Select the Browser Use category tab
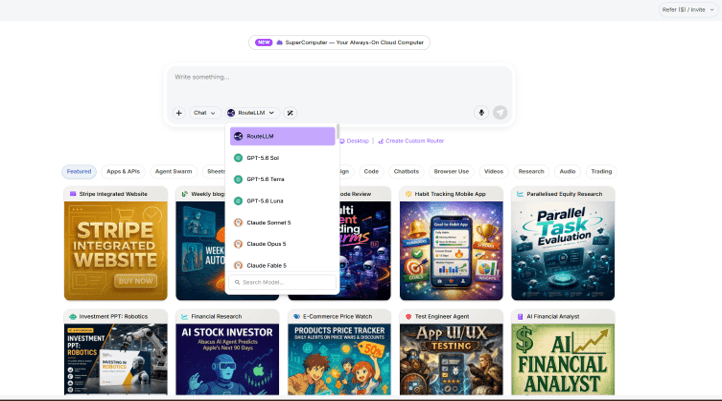The height and width of the screenshot is (401, 722). [x=451, y=171]
